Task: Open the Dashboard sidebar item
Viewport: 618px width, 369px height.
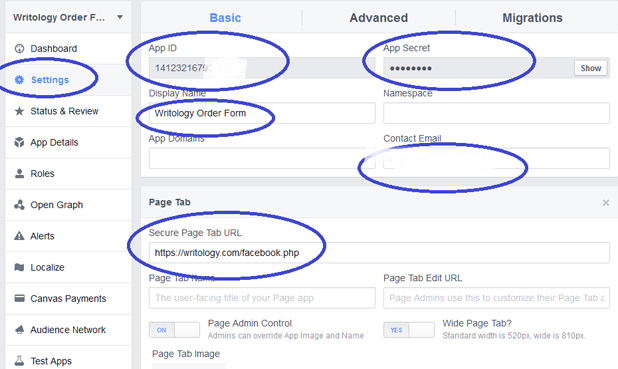Action: click(x=68, y=48)
